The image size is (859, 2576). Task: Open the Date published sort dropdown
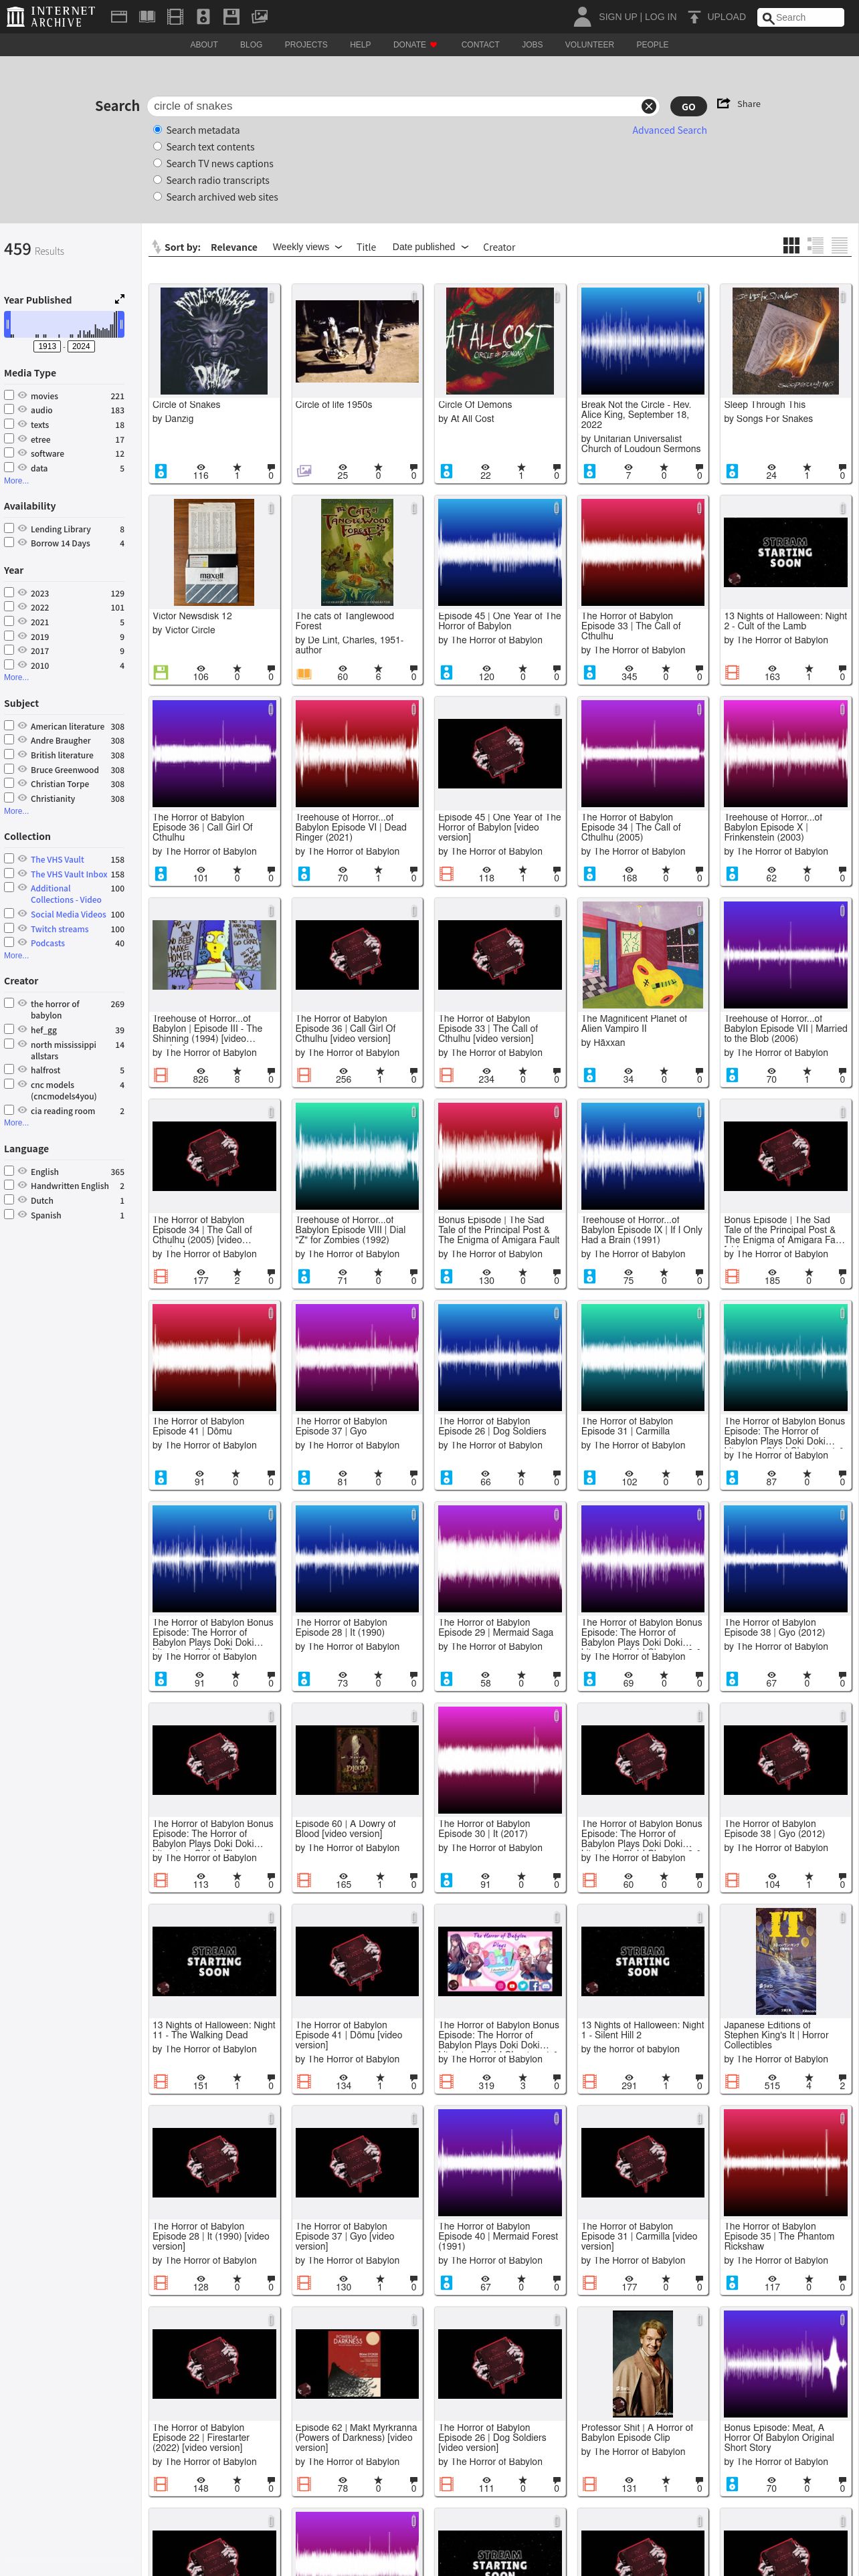[430, 247]
